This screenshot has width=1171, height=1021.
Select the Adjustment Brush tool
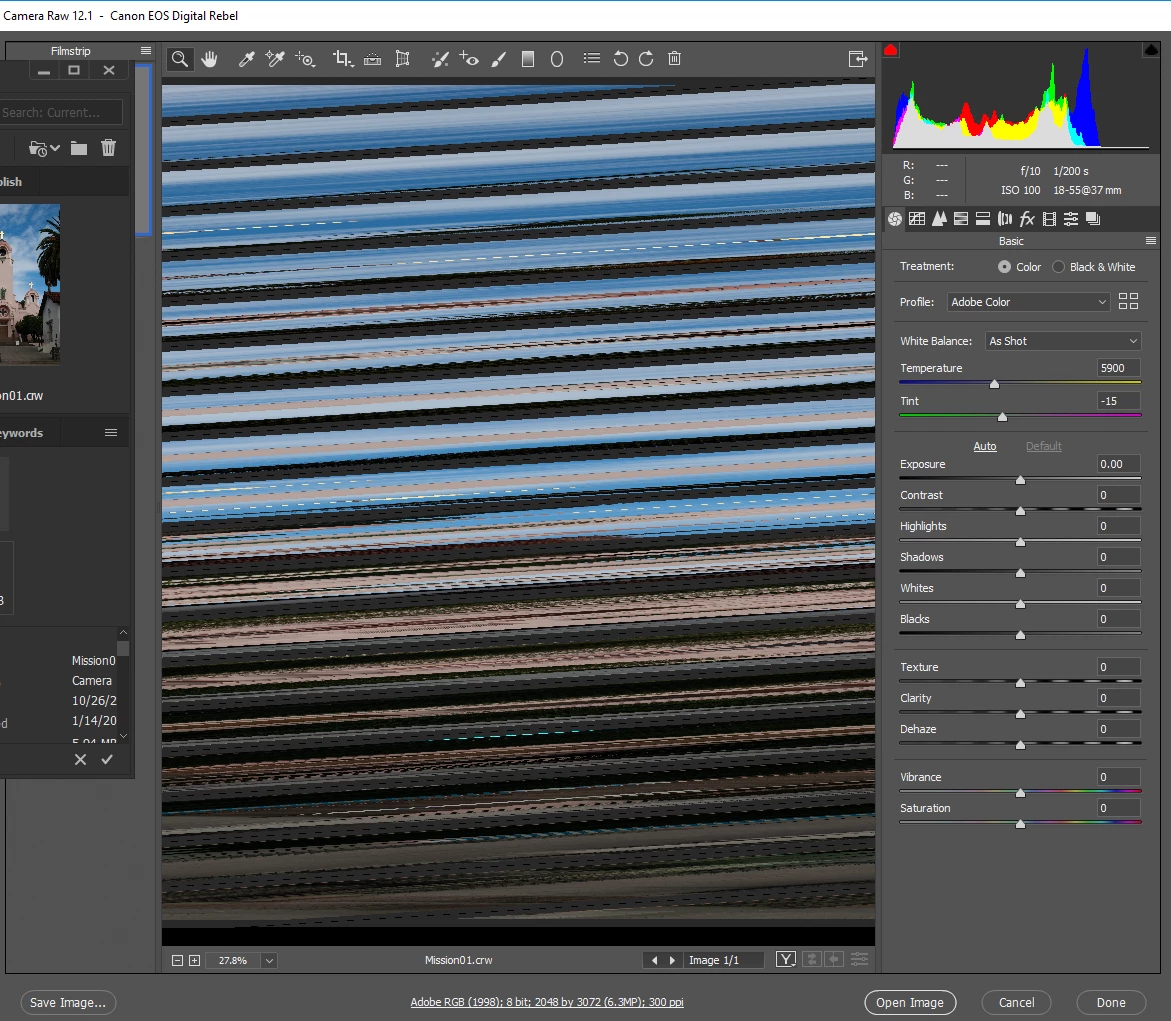(499, 59)
